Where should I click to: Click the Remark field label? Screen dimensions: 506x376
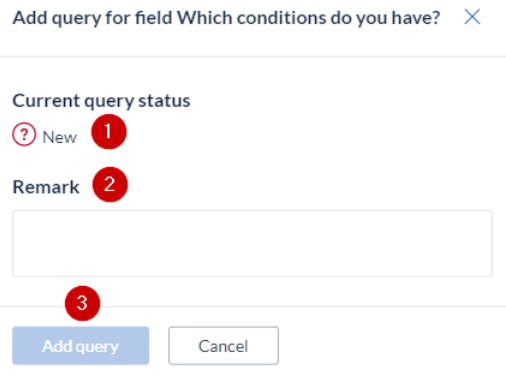(x=46, y=187)
